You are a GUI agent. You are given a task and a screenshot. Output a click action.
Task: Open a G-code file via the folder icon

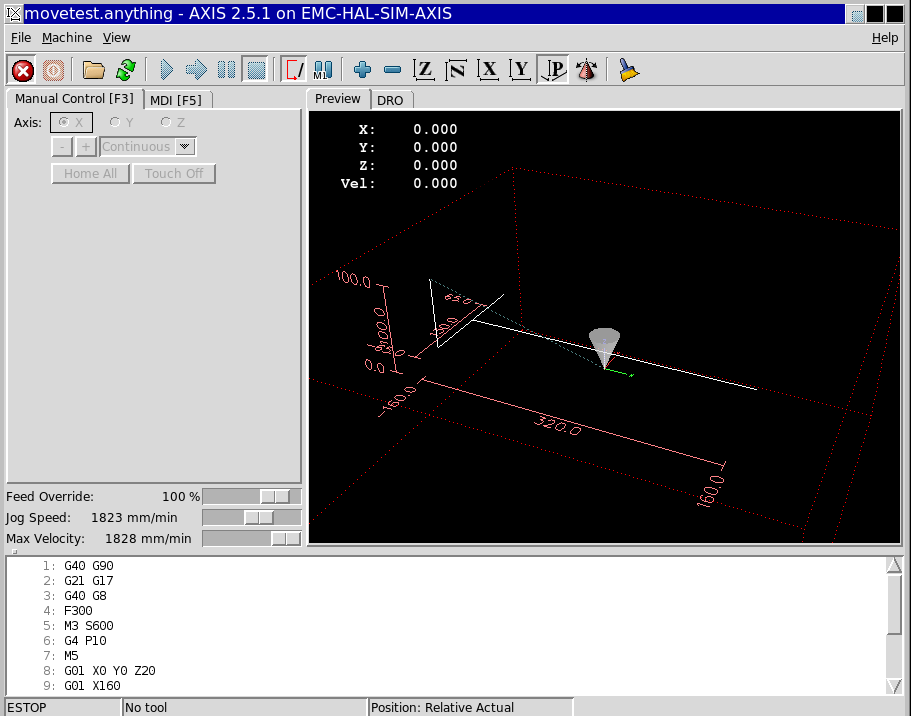(94, 70)
